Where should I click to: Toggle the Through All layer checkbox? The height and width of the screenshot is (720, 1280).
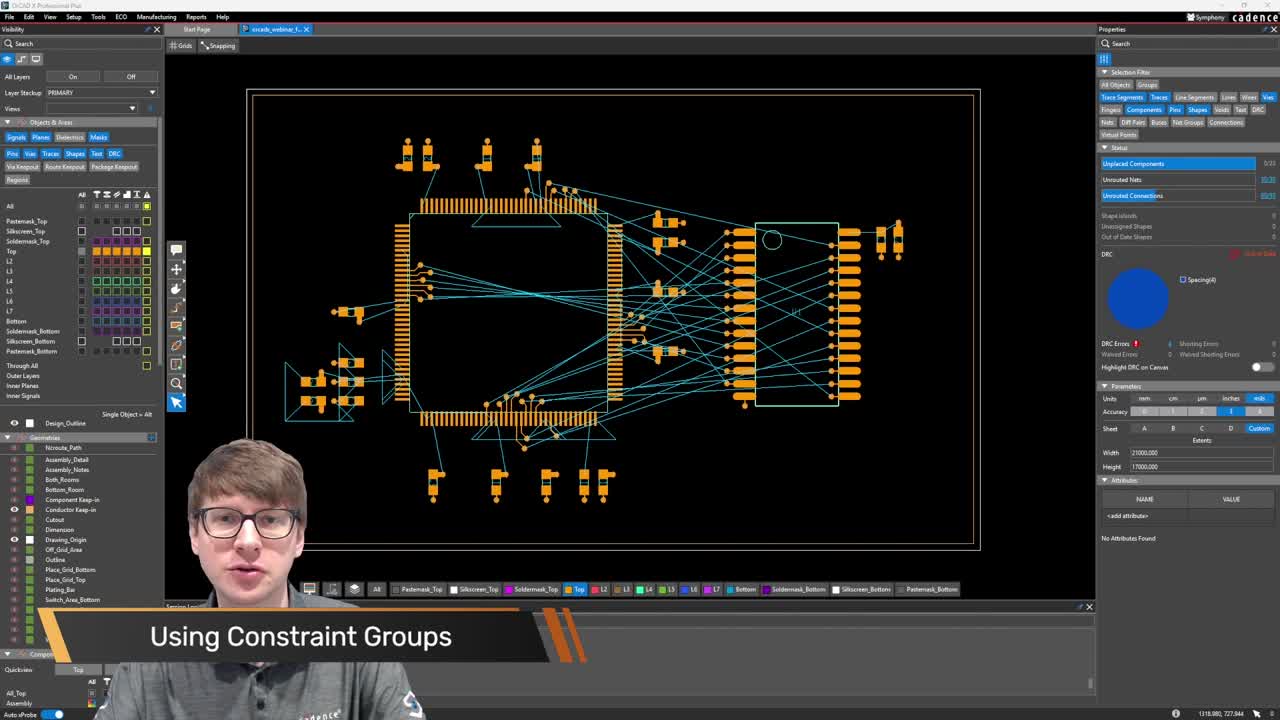(146, 365)
